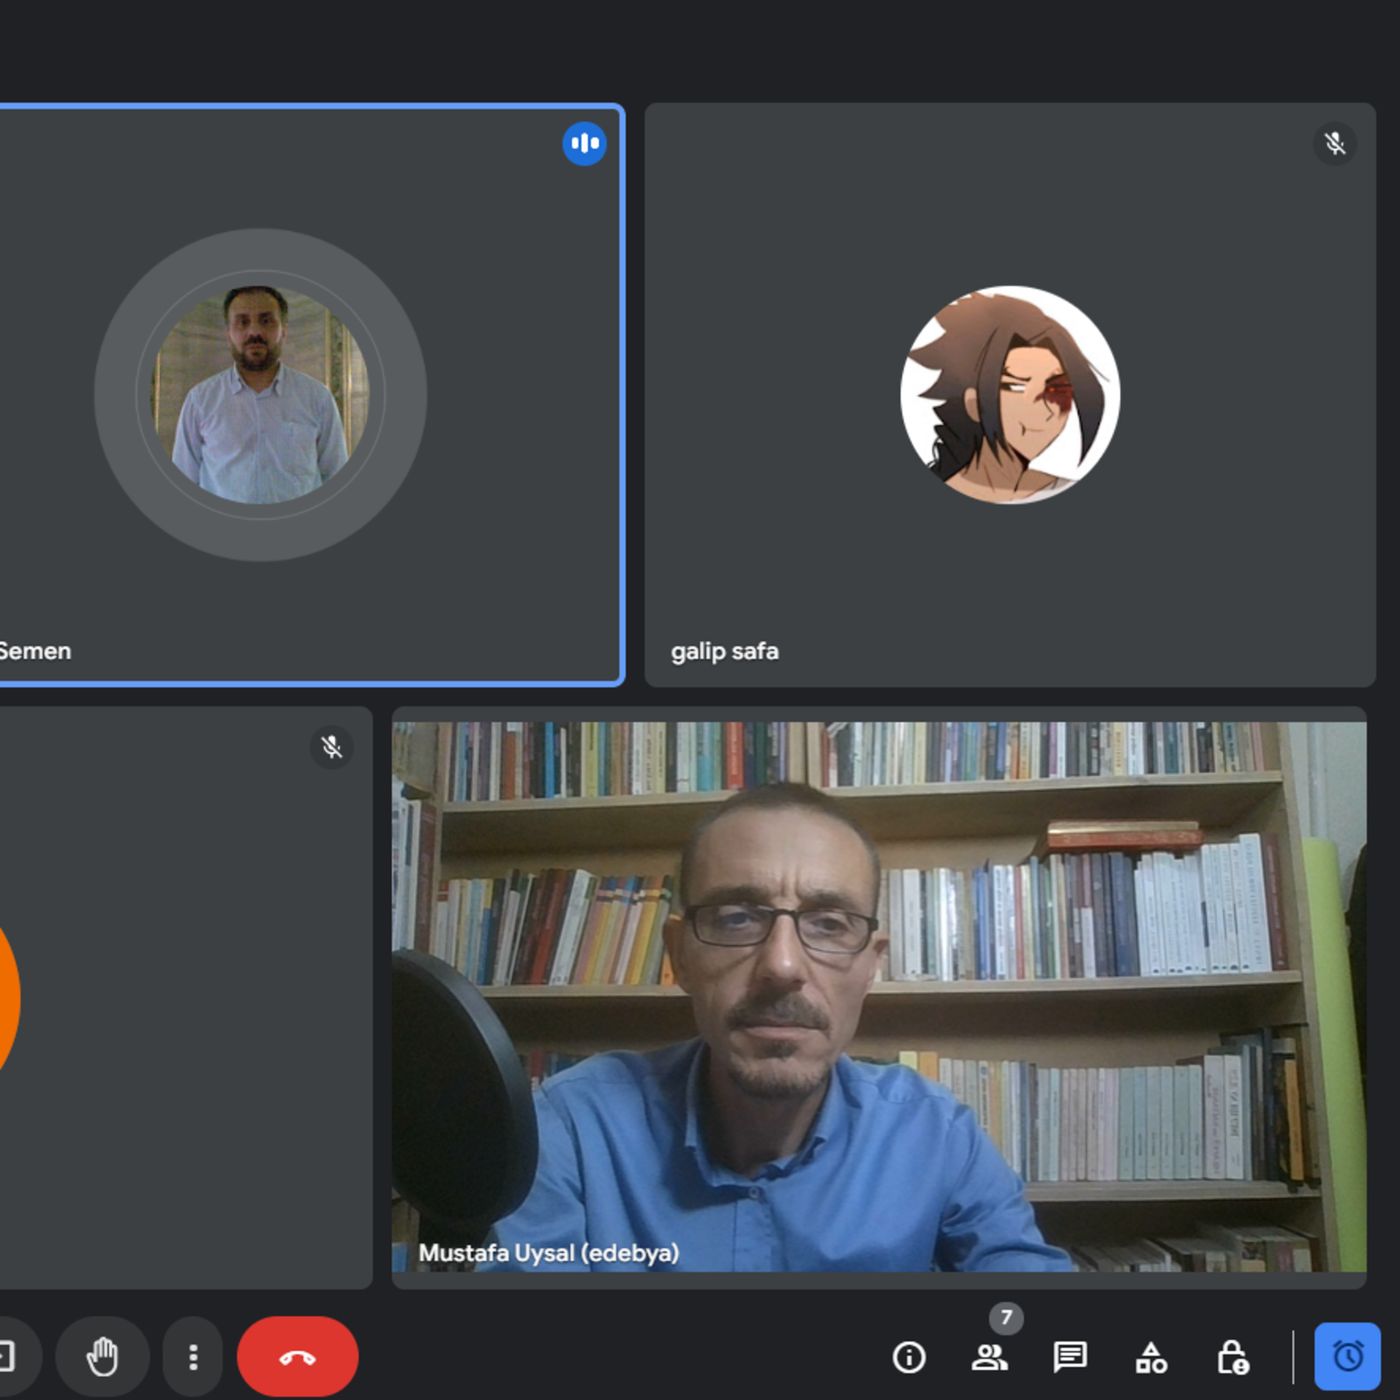Viewport: 1400px width, 1400px height.
Task: Click the cut-off button left of raise hand
Action: coord(15,1357)
